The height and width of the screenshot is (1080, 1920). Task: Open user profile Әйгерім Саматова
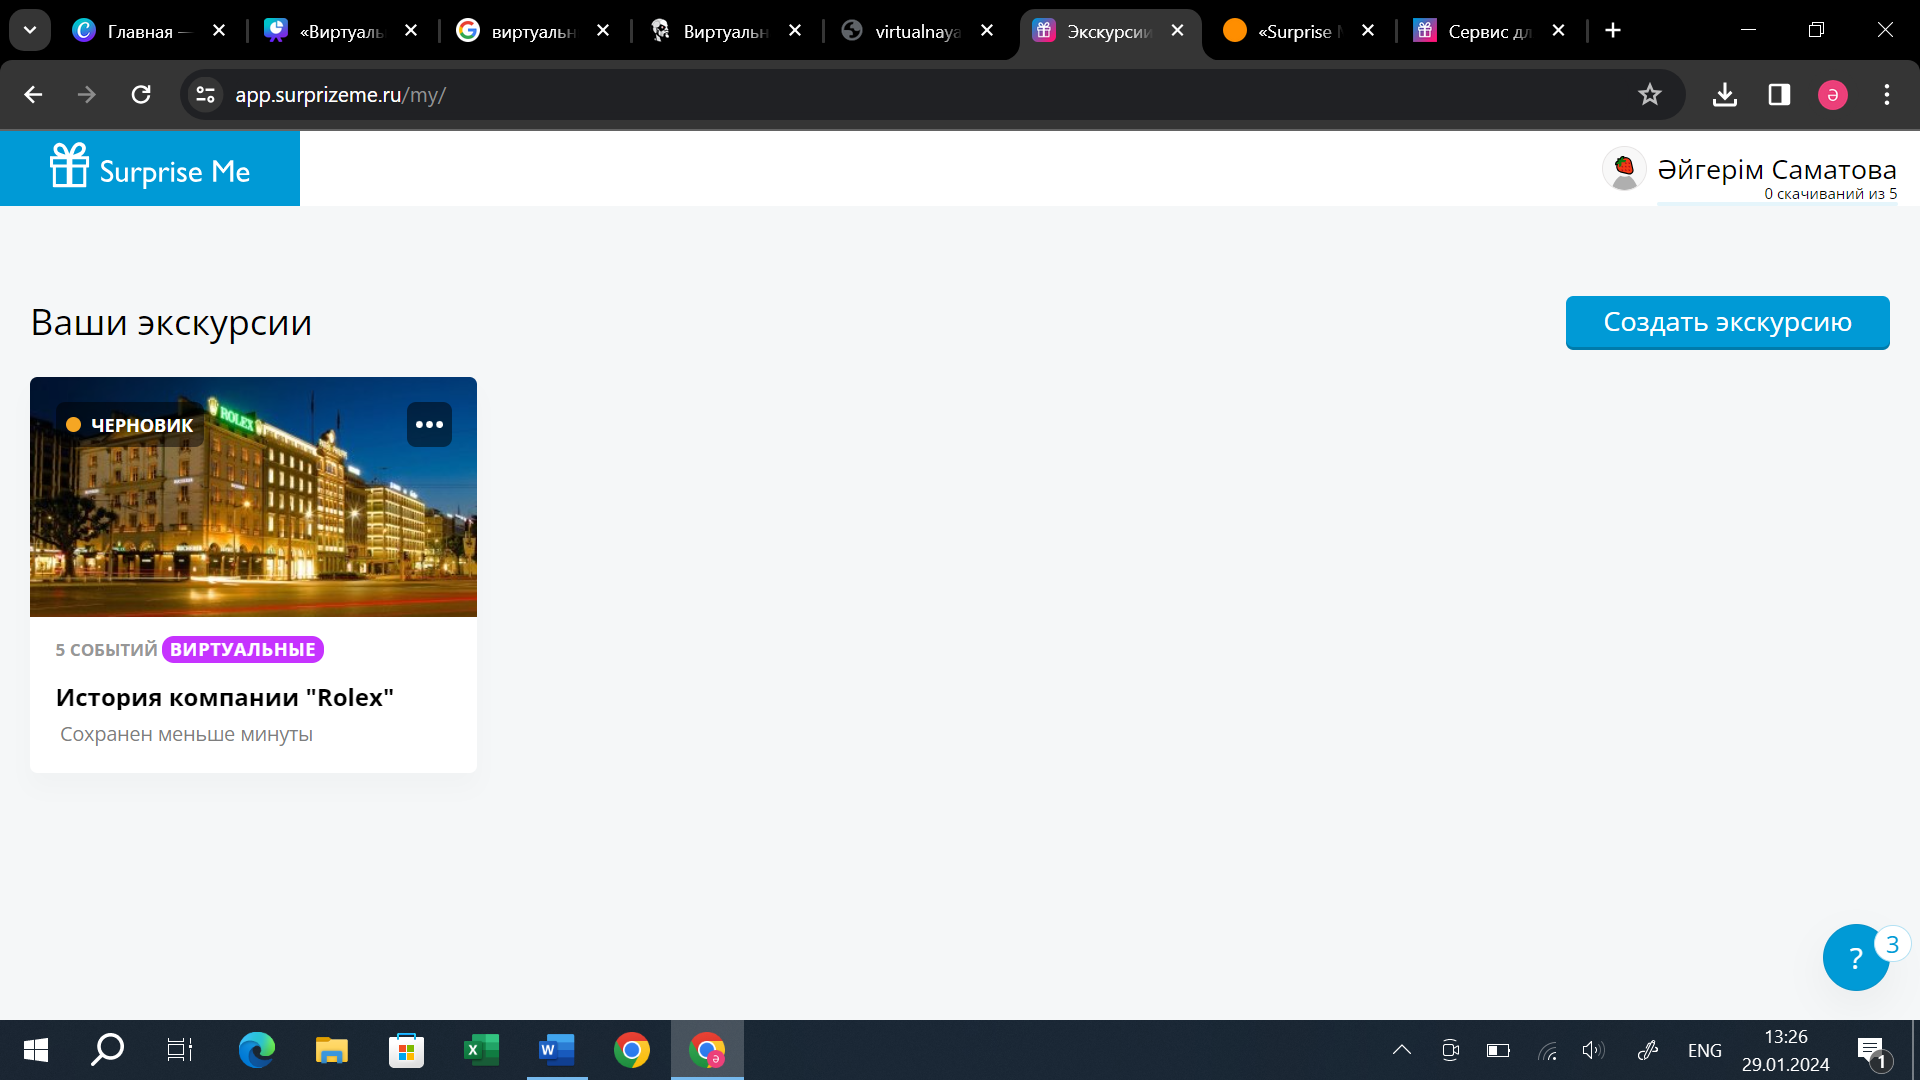[x=1776, y=170]
